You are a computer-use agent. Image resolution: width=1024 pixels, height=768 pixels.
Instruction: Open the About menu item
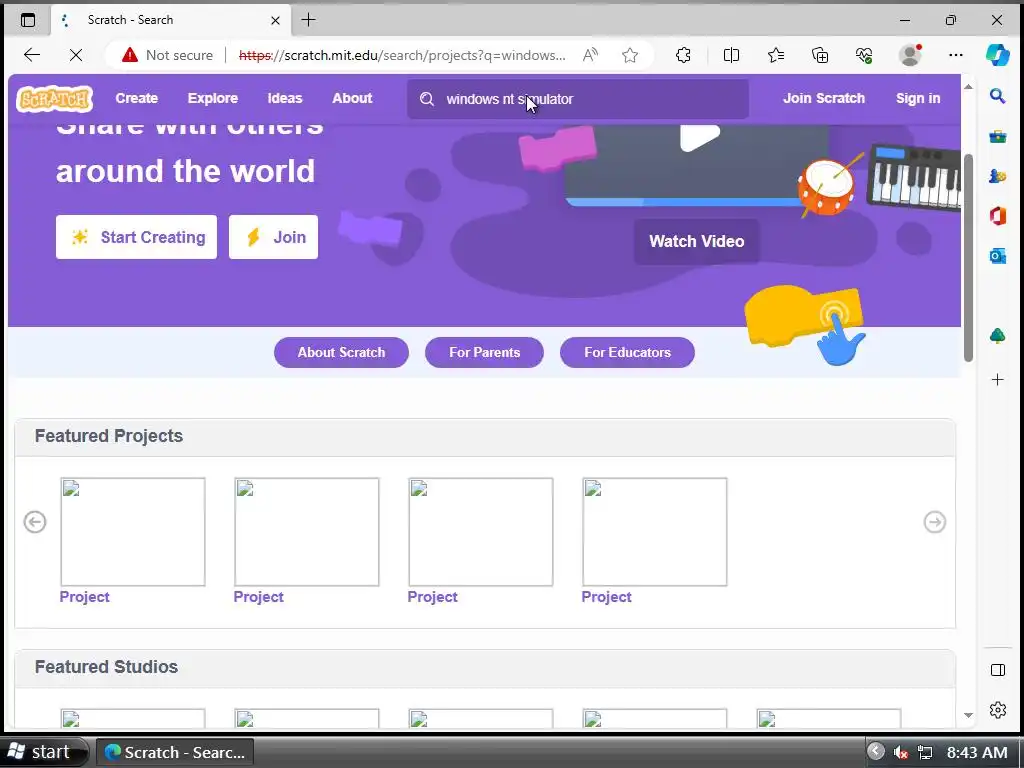tap(352, 99)
